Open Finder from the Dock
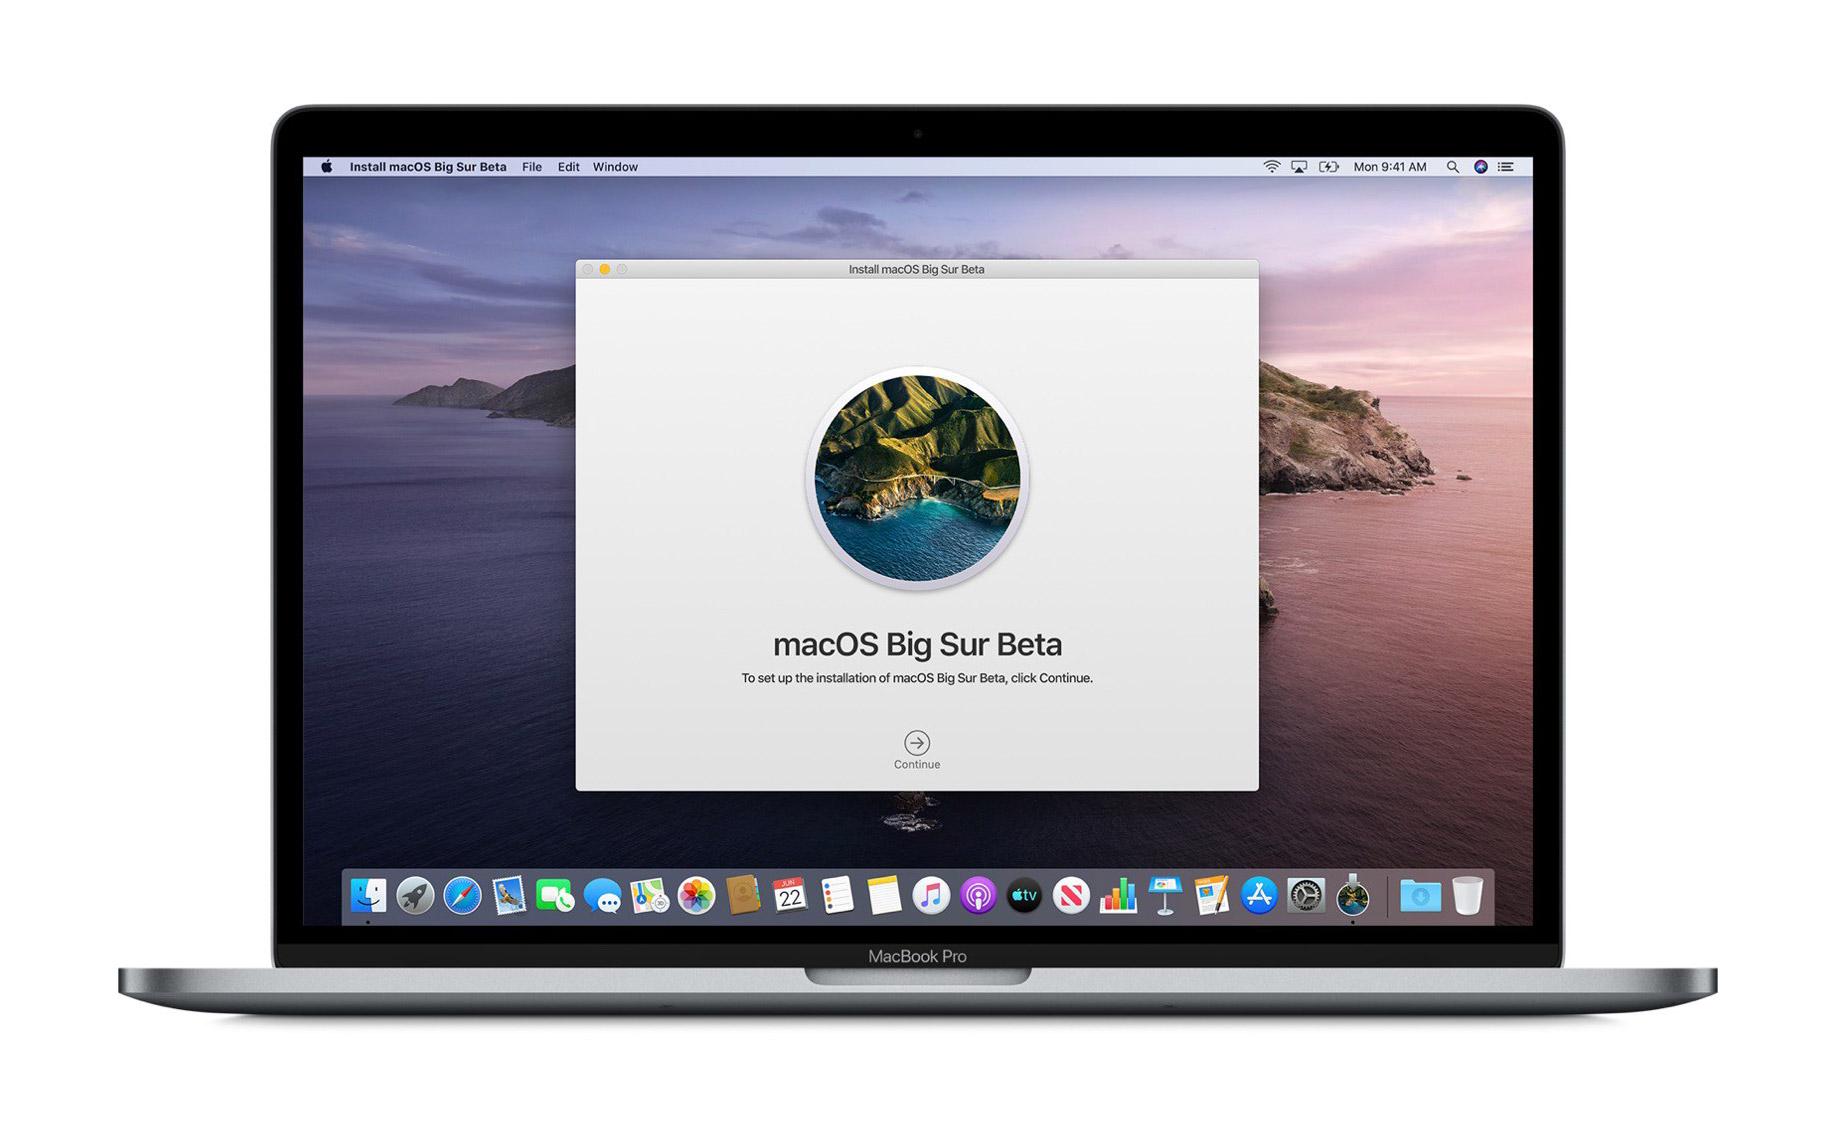This screenshot has width=1836, height=1136. tap(368, 895)
